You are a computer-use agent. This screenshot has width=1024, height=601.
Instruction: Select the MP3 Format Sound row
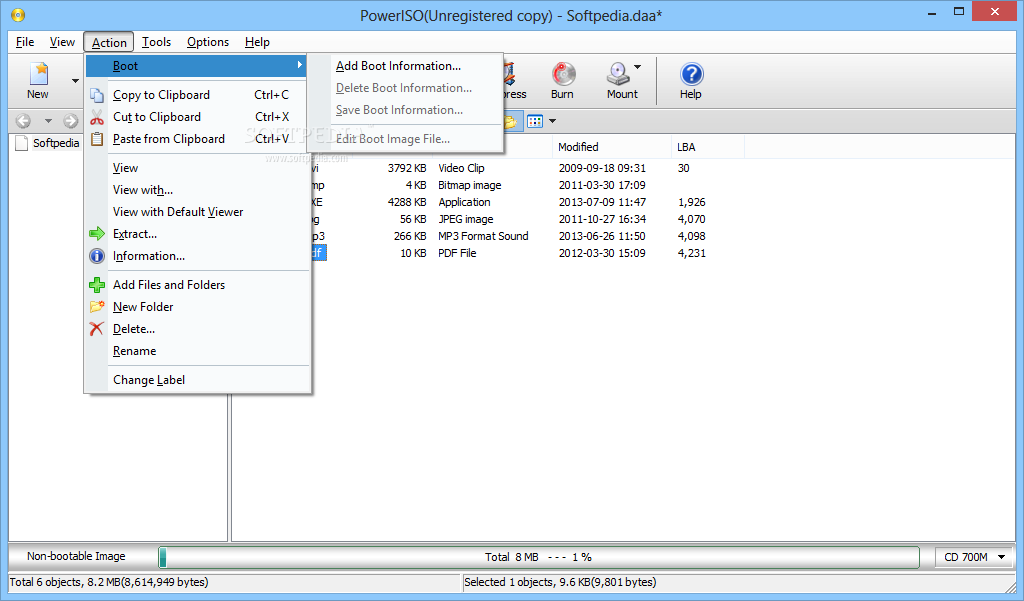[x=509, y=236]
